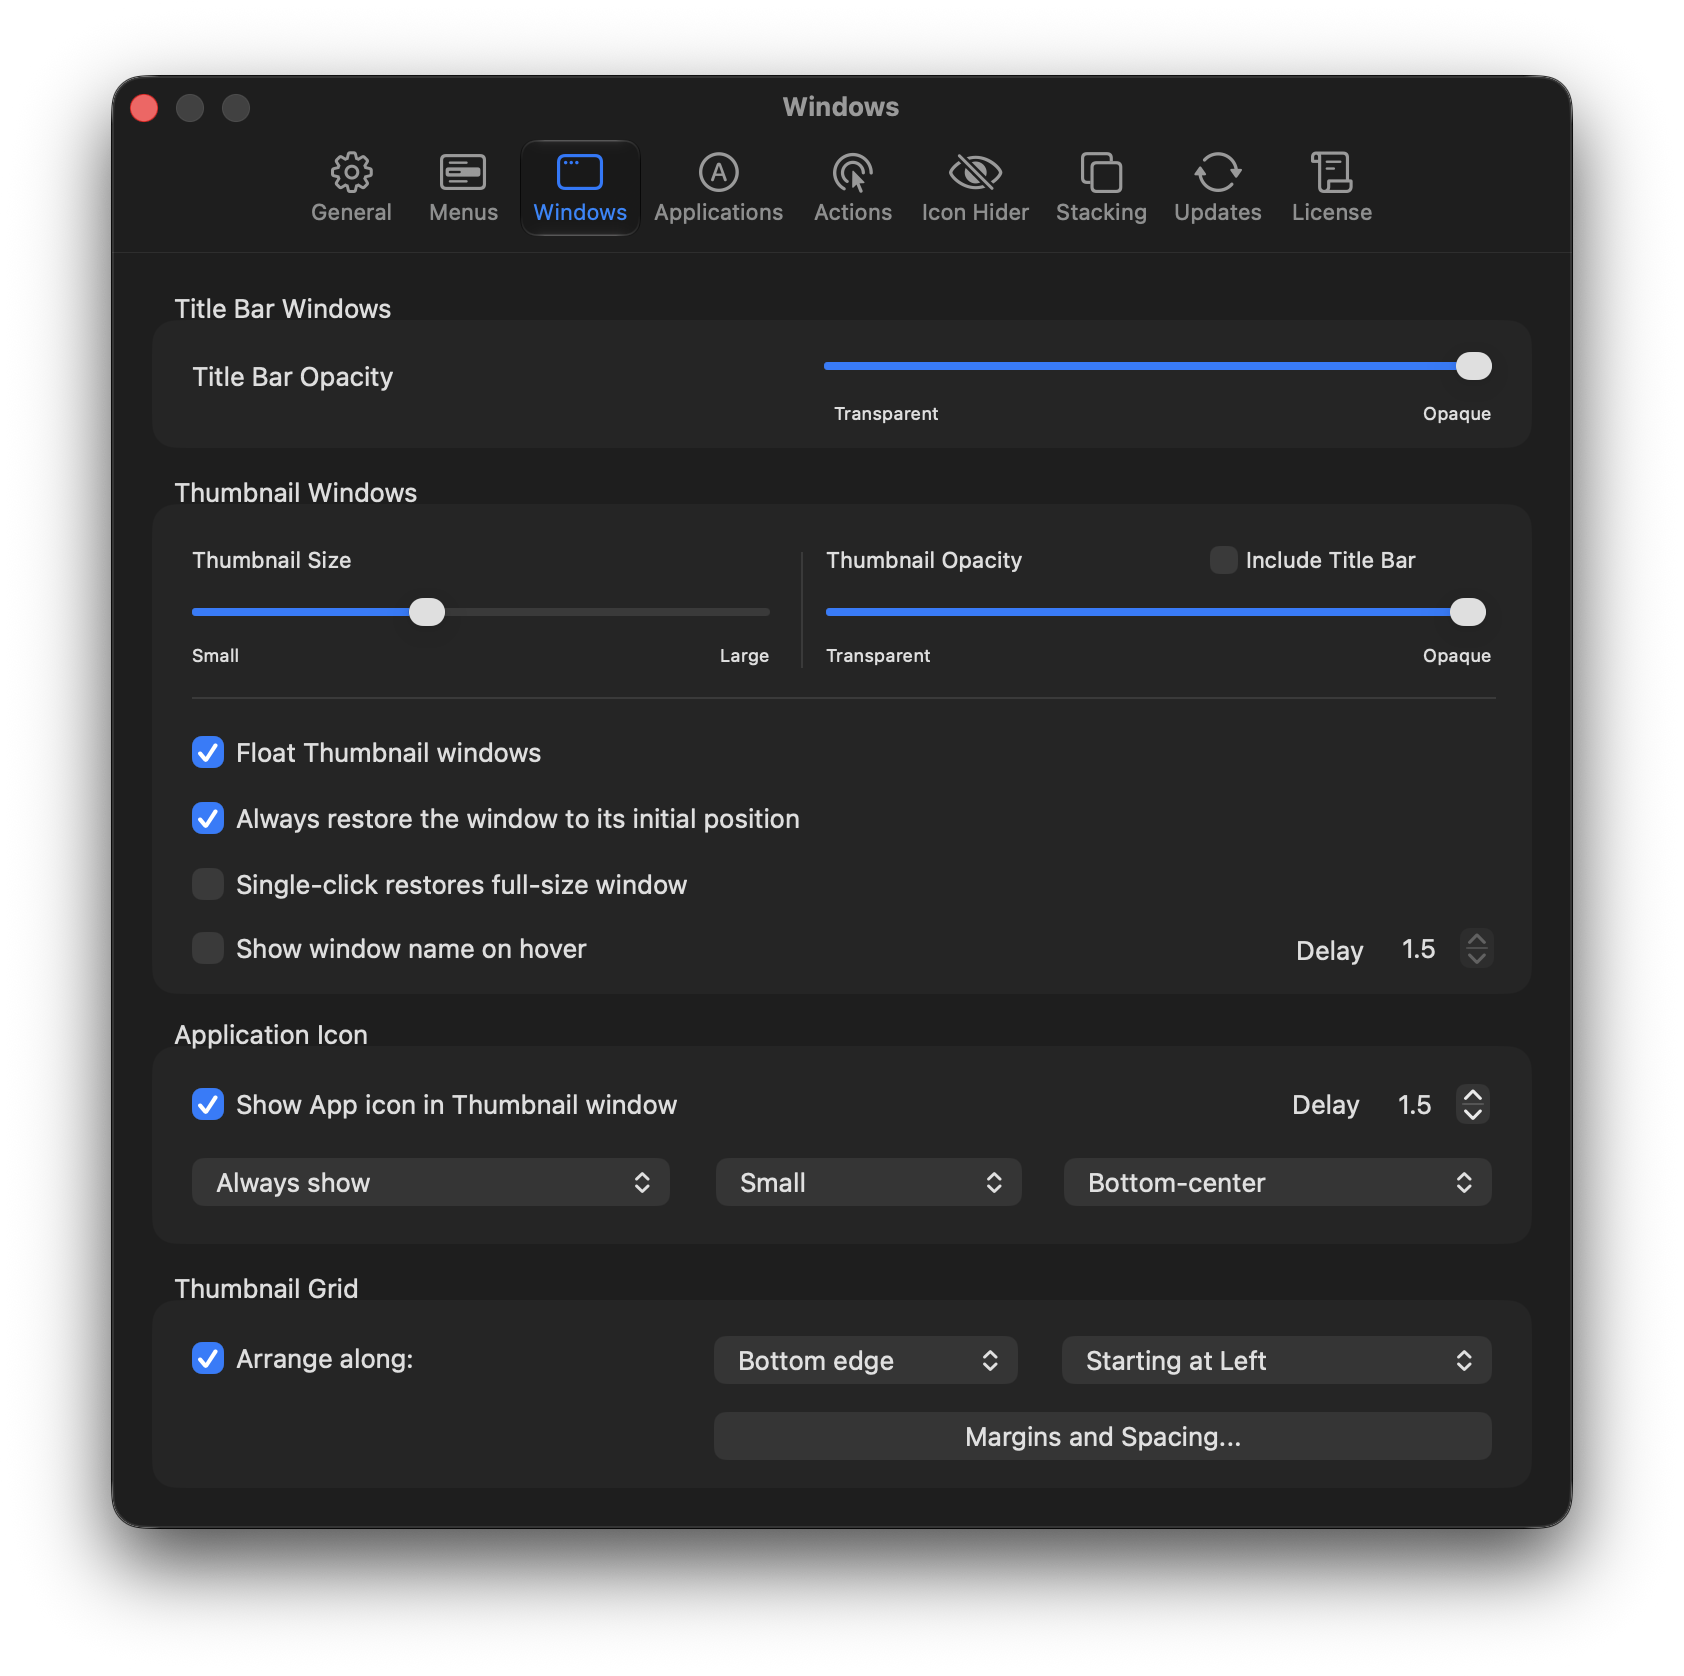Open the Starting at Left dropdown
The width and height of the screenshot is (1684, 1676).
pos(1276,1360)
